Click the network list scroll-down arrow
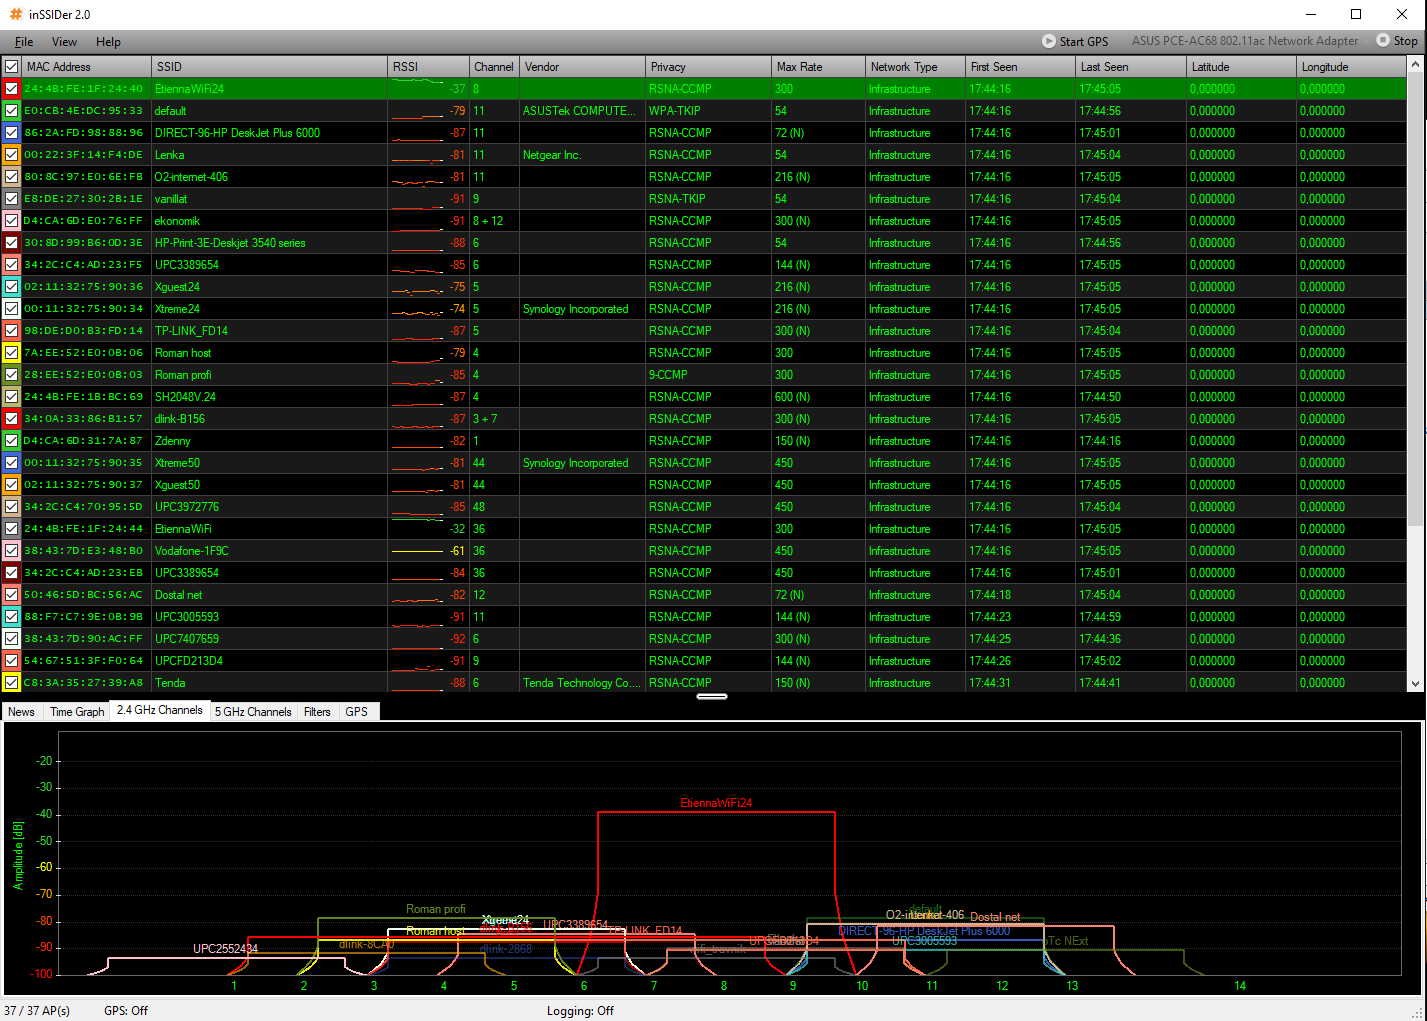This screenshot has height=1021, width=1427. (x=1415, y=684)
